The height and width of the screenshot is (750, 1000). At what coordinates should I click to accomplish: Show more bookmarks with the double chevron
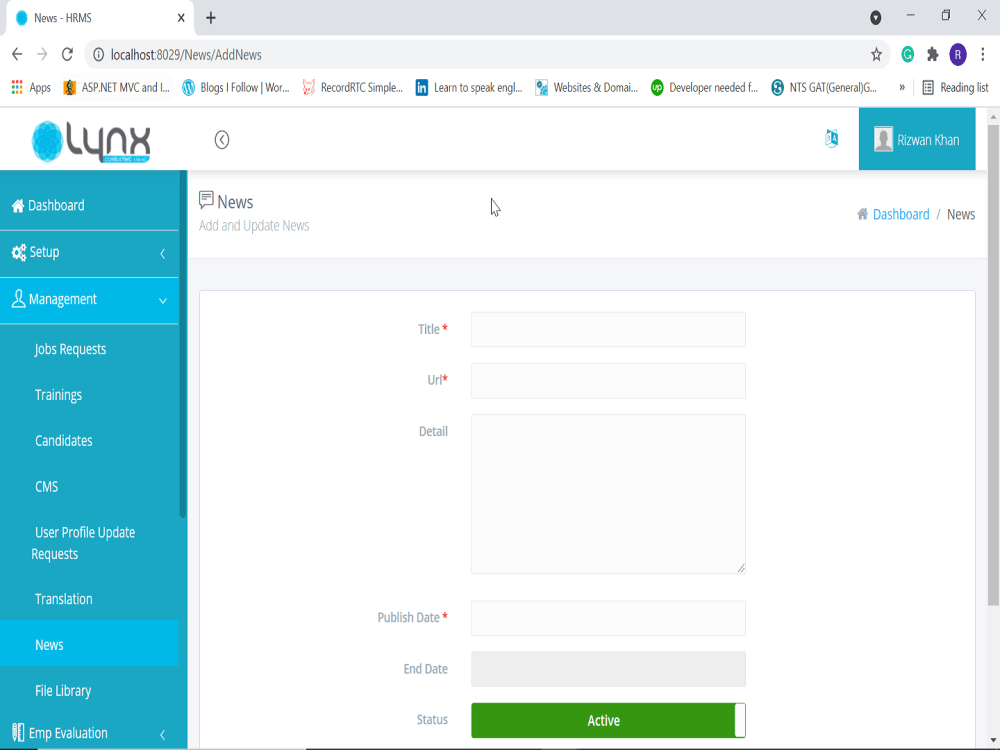pos(902,87)
